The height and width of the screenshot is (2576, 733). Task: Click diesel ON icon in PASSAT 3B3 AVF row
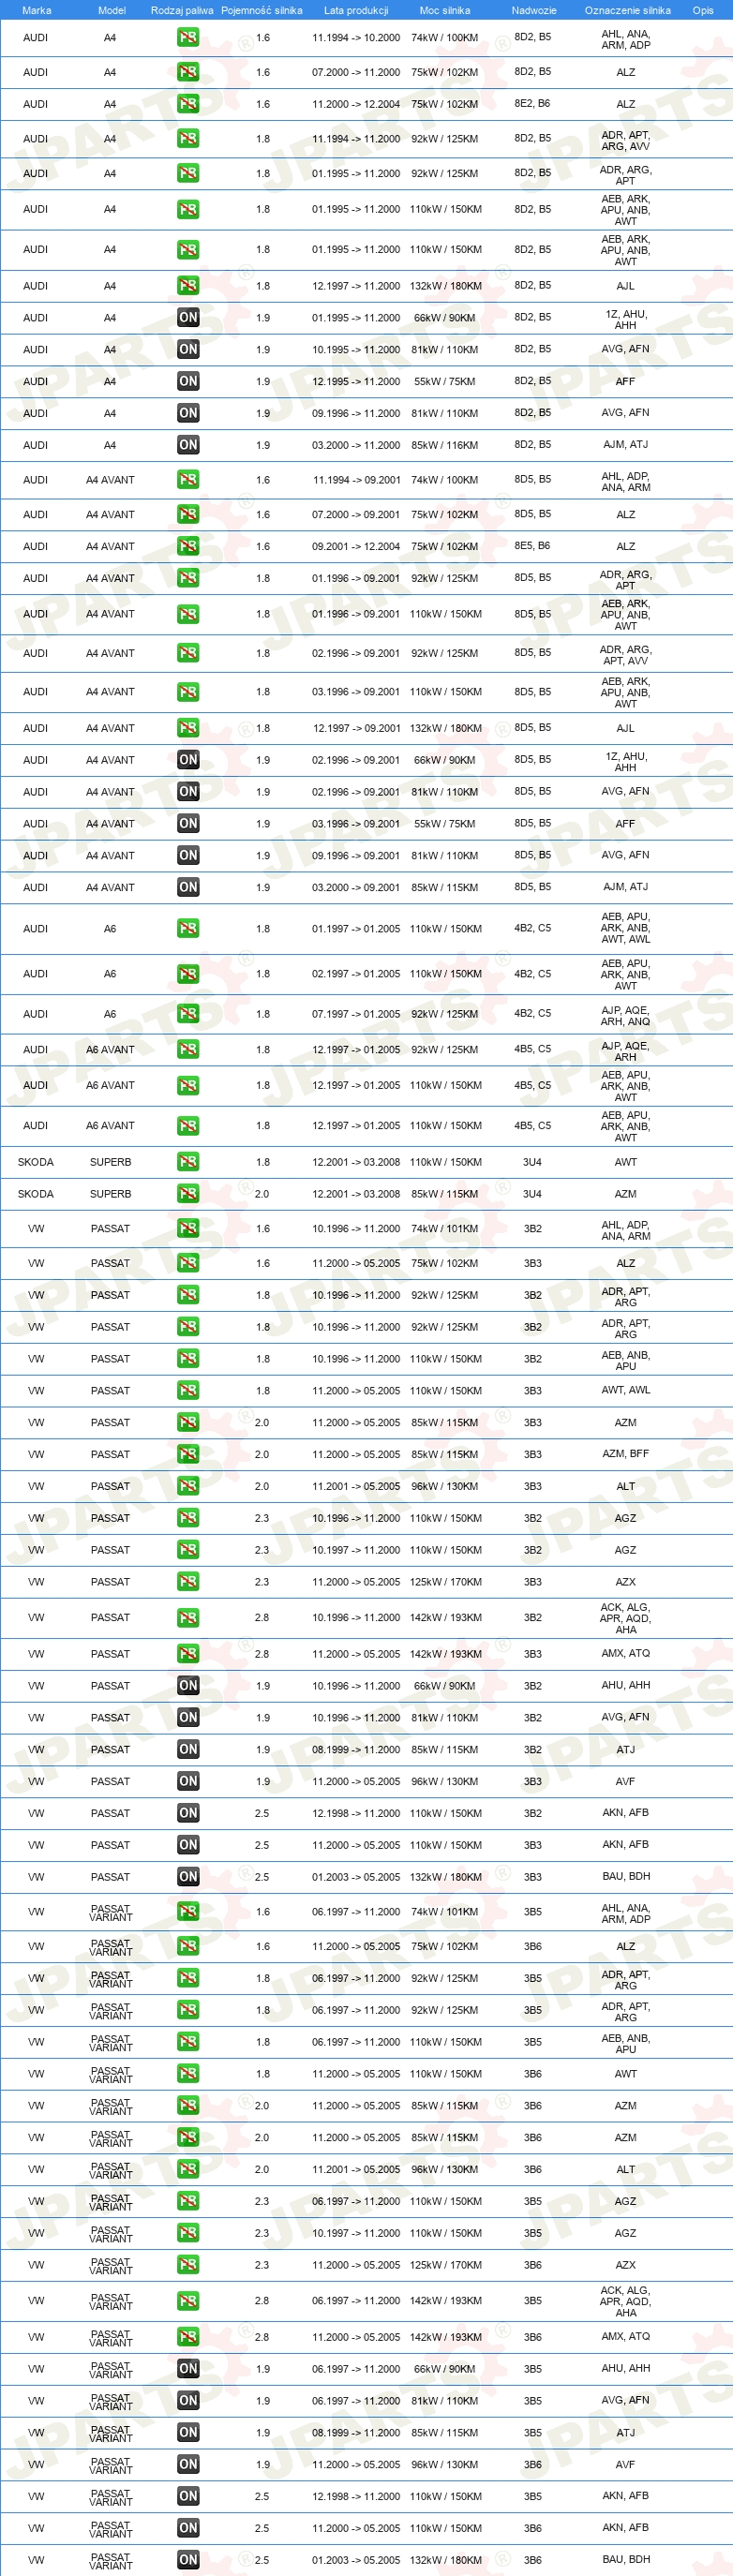188,1781
